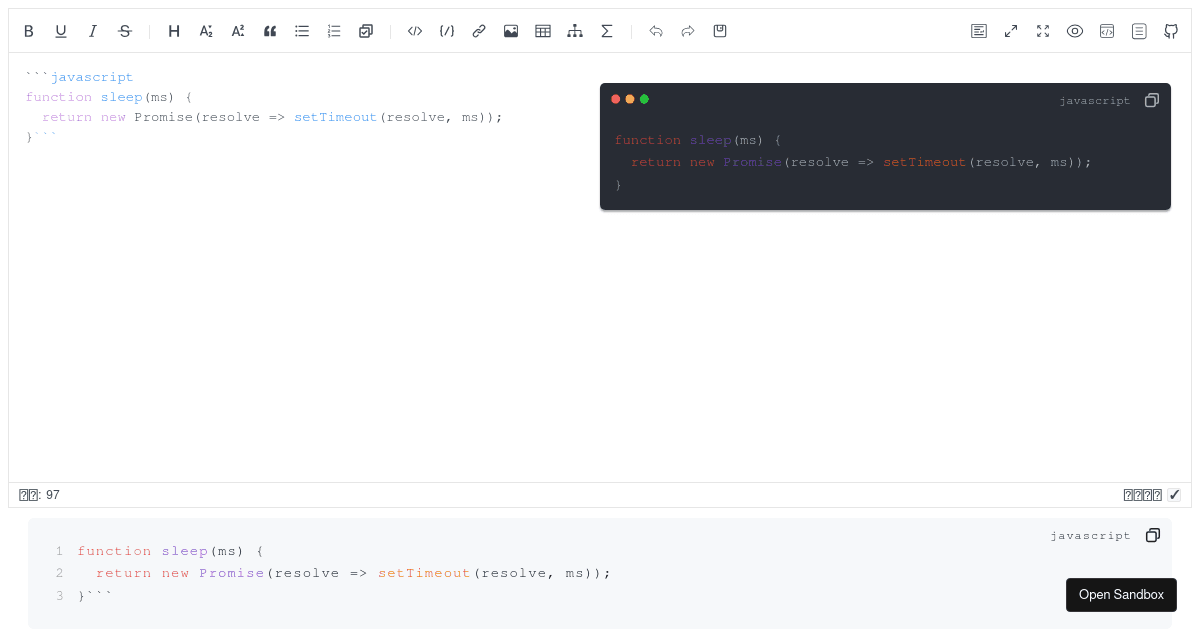
Task: Enter fullscreen editing mode
Action: click(x=1043, y=31)
